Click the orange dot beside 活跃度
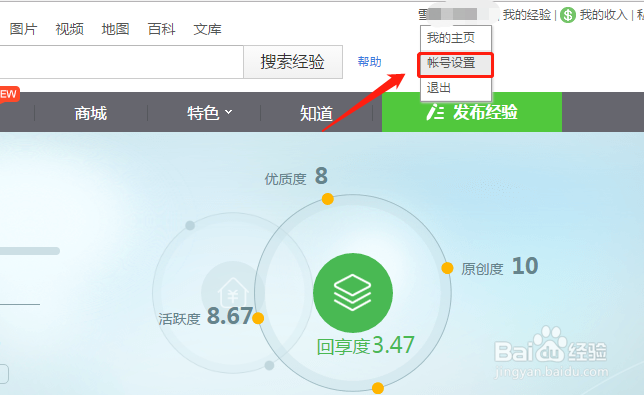The width and height of the screenshot is (644, 395). (258, 318)
